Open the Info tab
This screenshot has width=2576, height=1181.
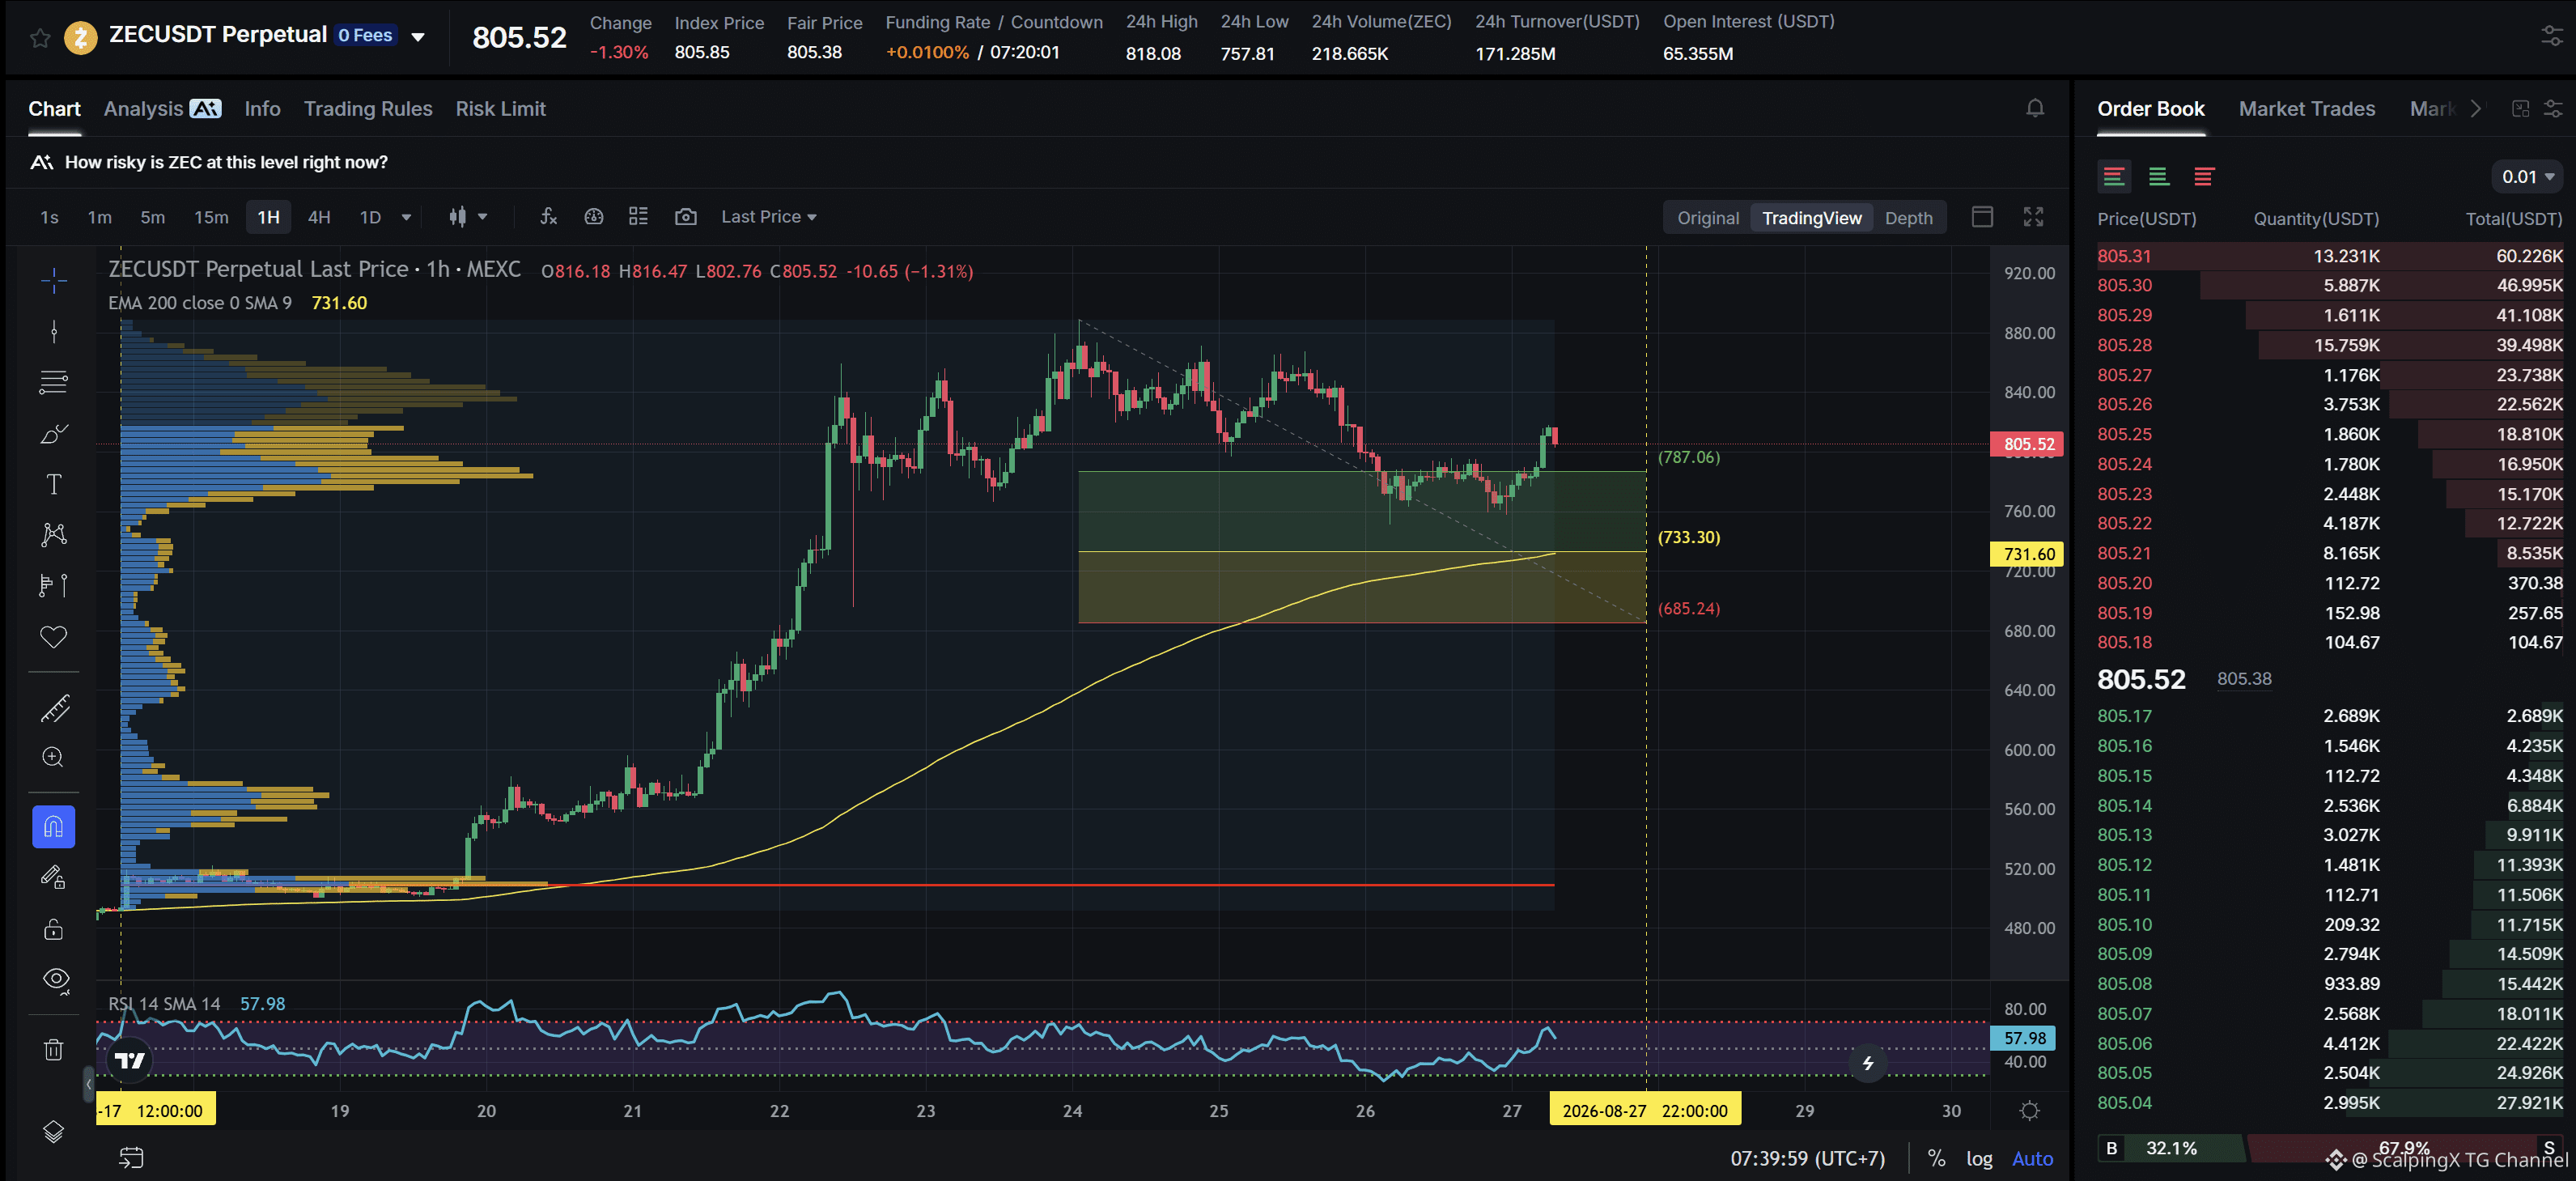point(262,108)
